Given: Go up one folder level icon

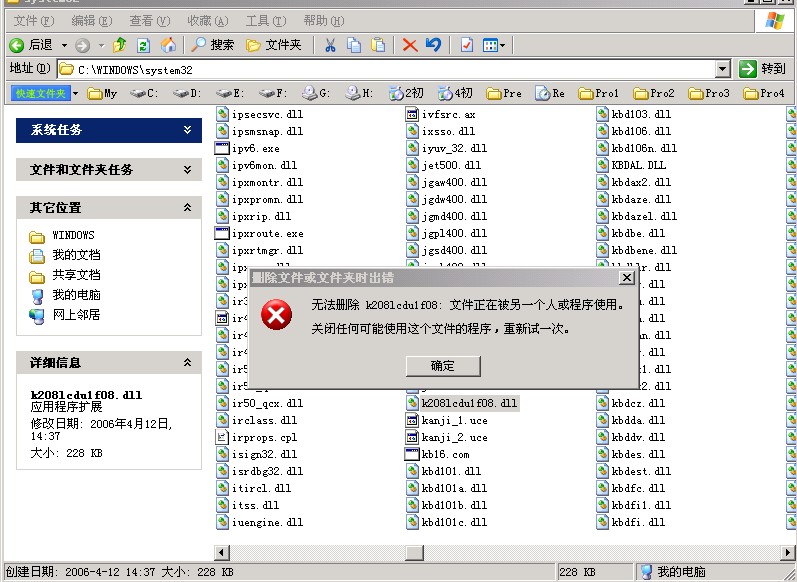Looking at the screenshot, I should (120, 45).
